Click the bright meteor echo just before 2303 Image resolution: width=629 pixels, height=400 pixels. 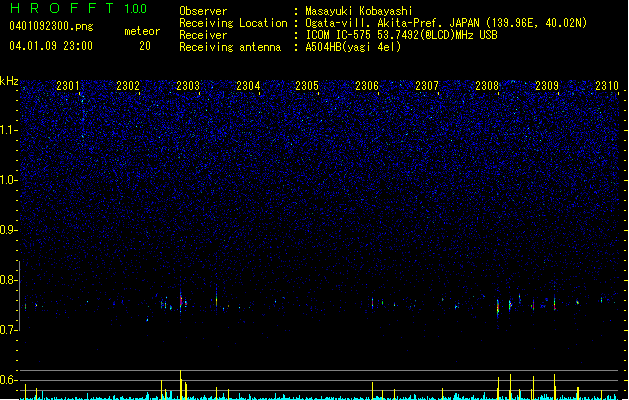click(x=181, y=301)
